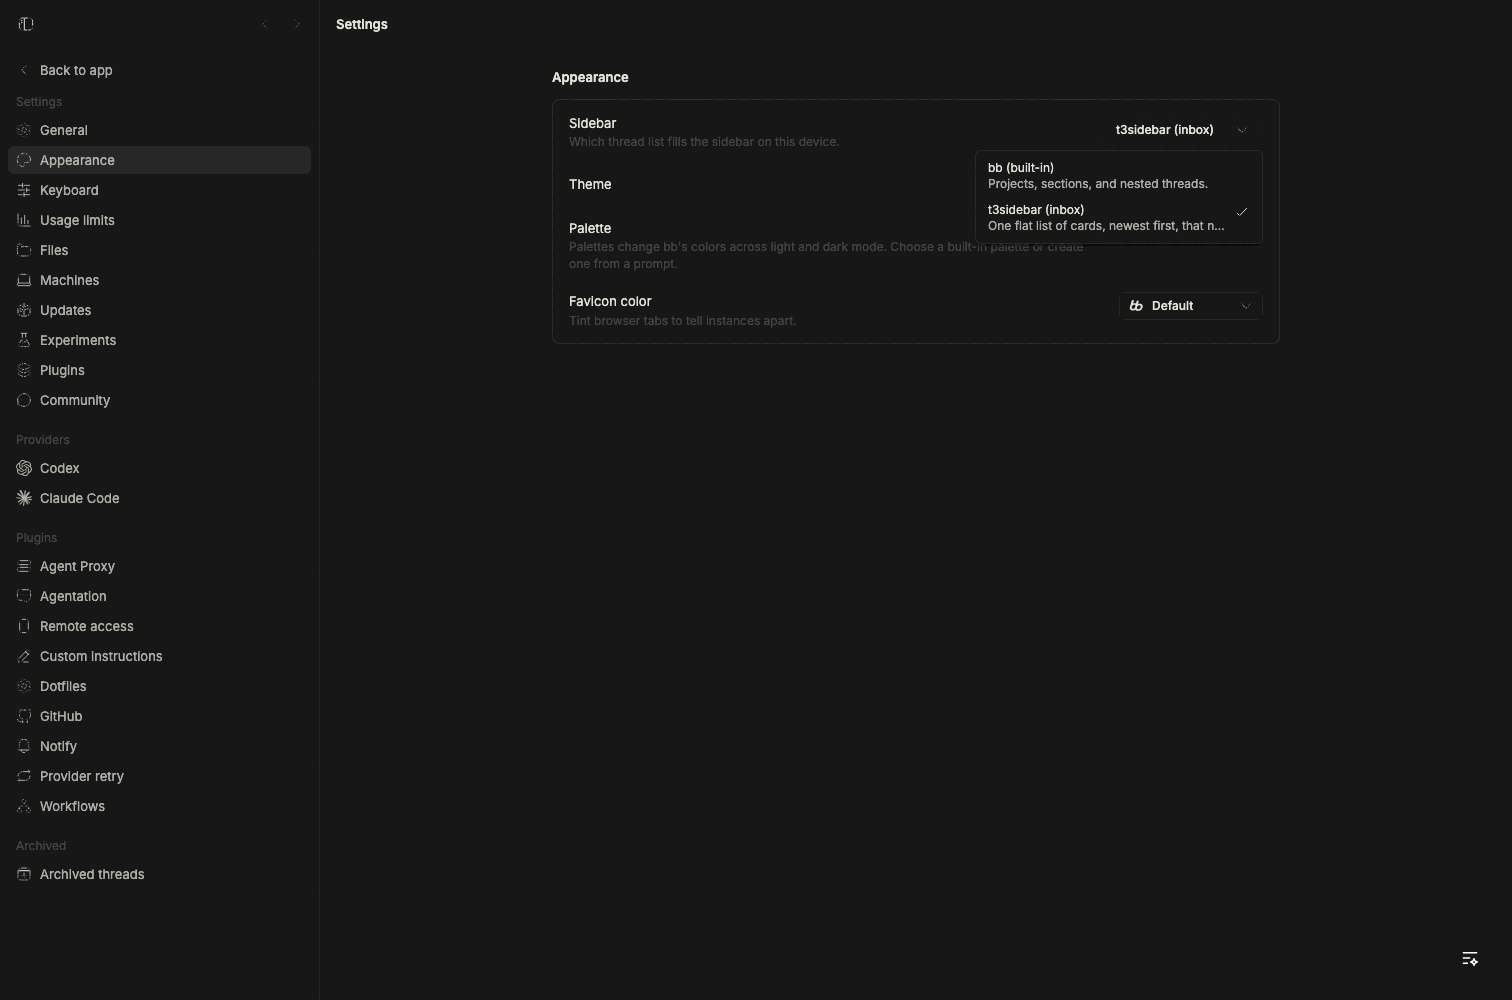Click the Appearance section heading
This screenshot has height=1000, width=1512.
(x=590, y=77)
